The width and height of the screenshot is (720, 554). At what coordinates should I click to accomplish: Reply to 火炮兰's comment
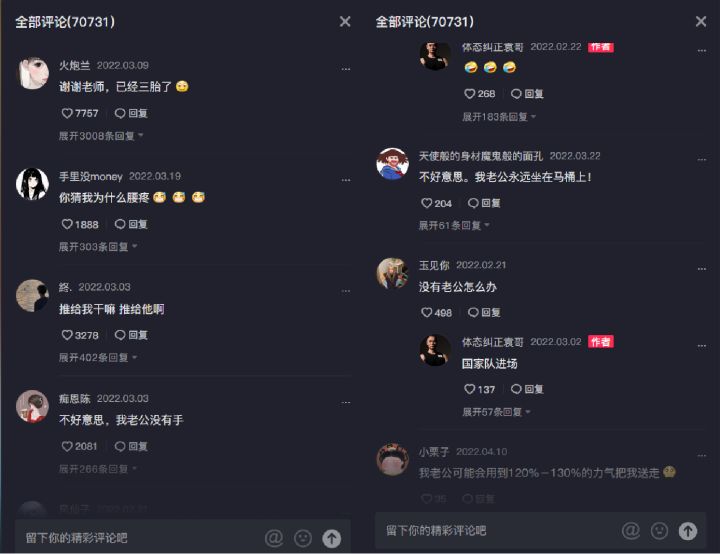click(x=131, y=113)
